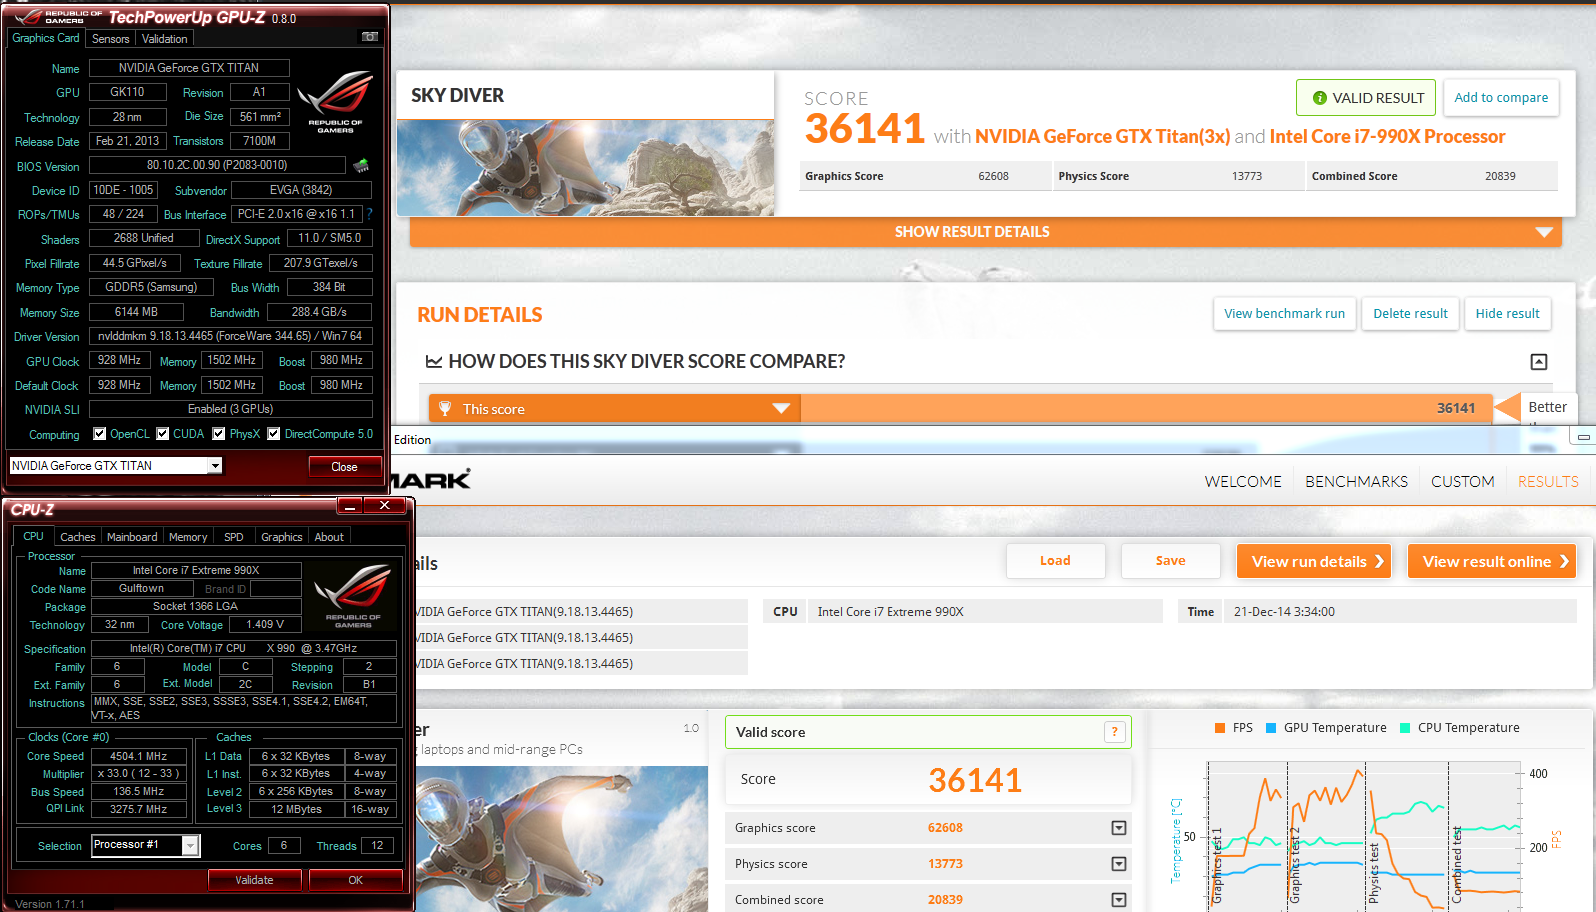This screenshot has height=912, width=1596.
Task: Click the NVIDIA GeForce GTX Titan(3x) link
Action: coord(1102,136)
